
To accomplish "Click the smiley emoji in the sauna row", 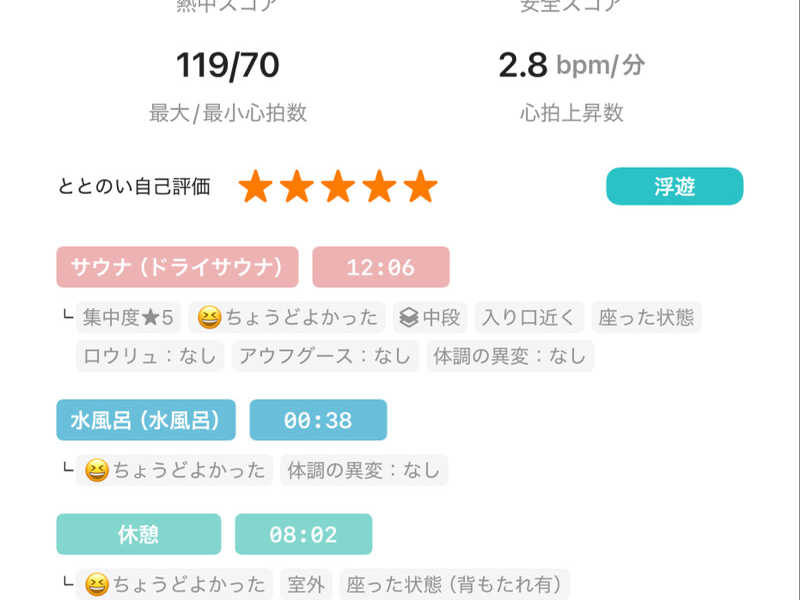I will tap(210, 318).
